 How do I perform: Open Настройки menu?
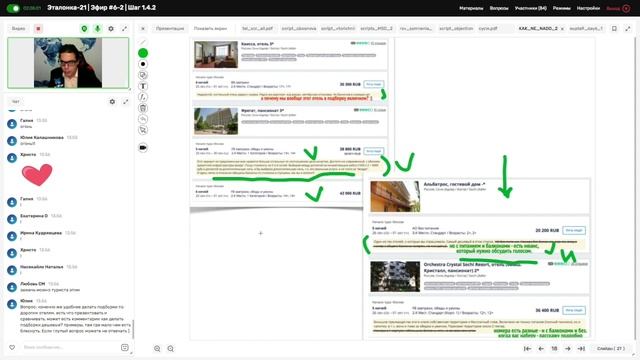pos(588,8)
